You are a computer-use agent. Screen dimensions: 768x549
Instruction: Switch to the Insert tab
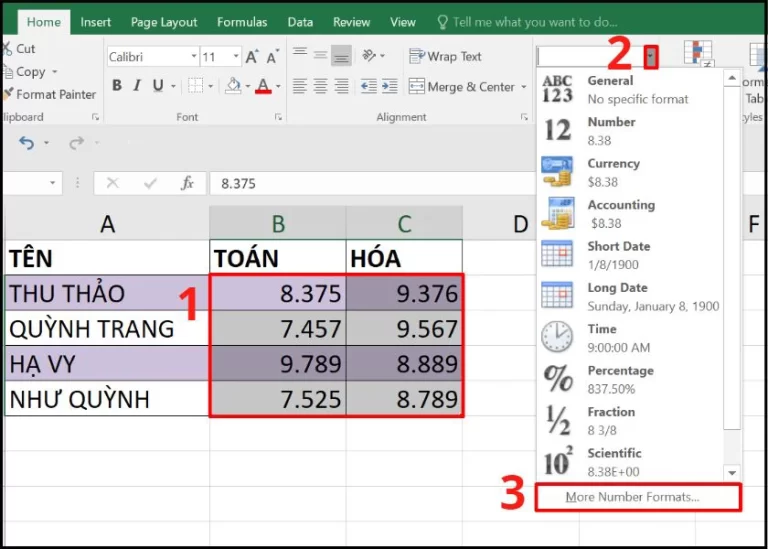[96, 22]
